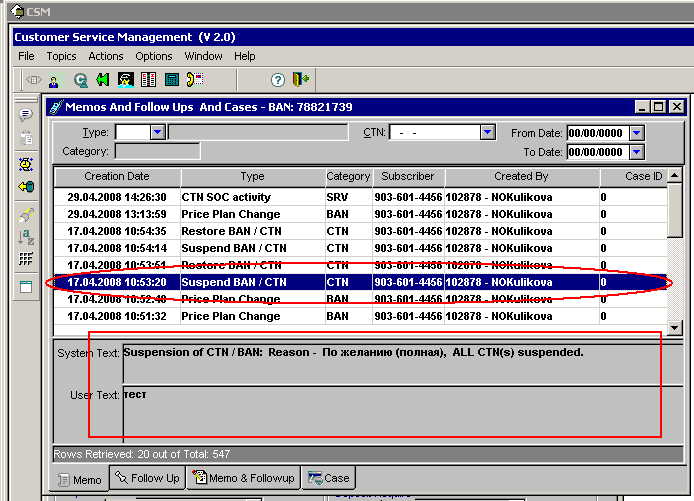This screenshot has height=501, width=694.
Task: Sort by Creation Date column header
Action: pyautogui.click(x=117, y=177)
